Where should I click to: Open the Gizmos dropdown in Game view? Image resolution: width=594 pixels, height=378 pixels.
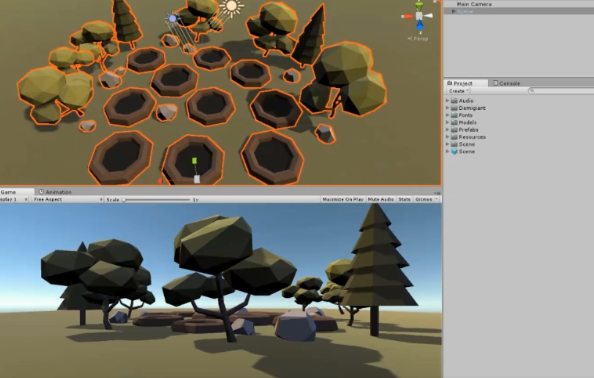click(426, 199)
